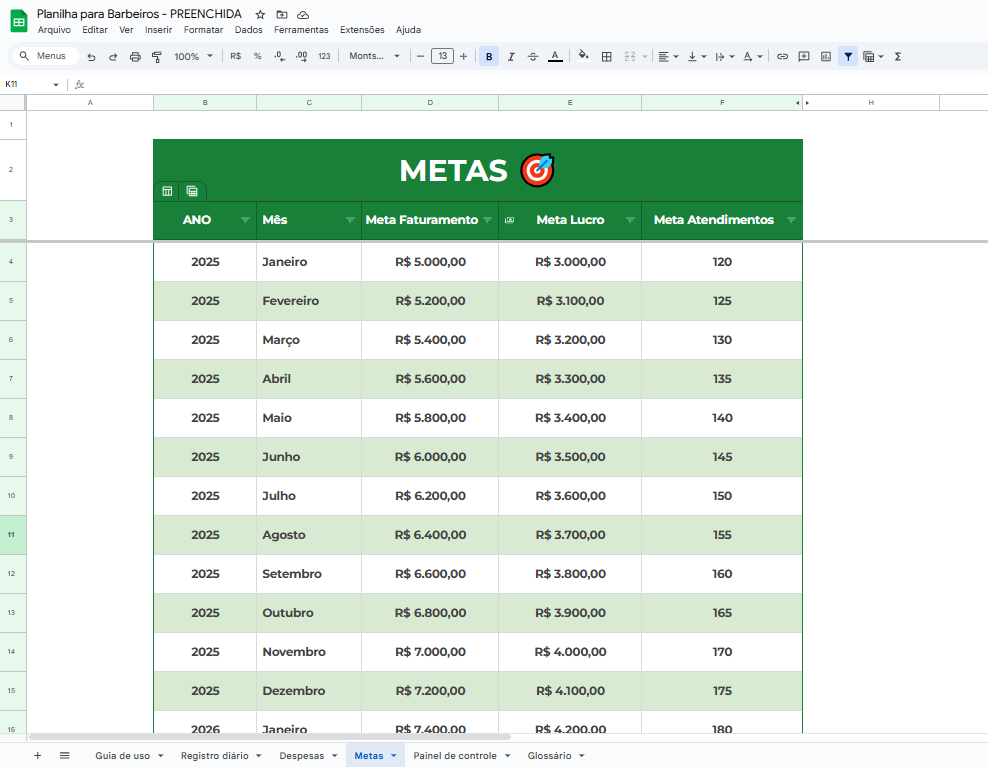The height and width of the screenshot is (767, 988).
Task: Increase font size with plus button
Action: coord(463,57)
